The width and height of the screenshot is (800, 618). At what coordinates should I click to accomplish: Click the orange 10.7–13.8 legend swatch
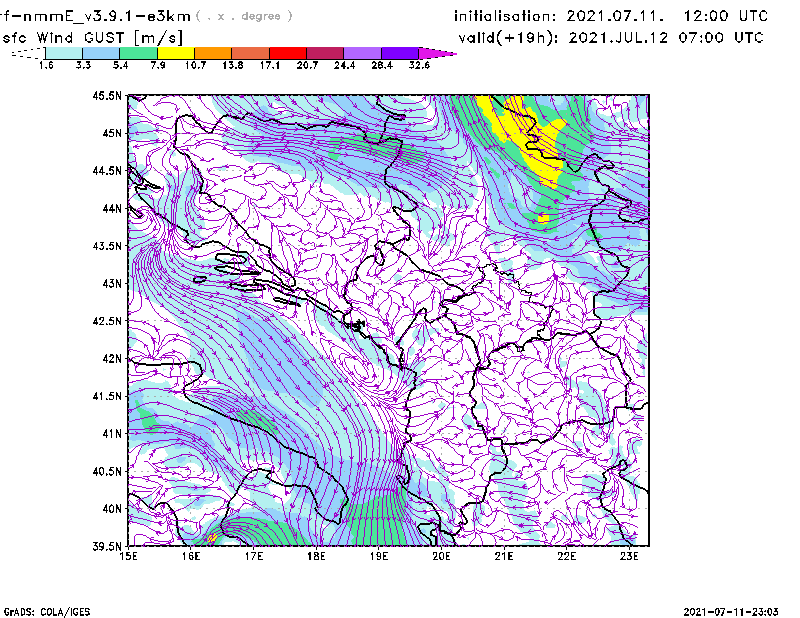tap(213, 53)
